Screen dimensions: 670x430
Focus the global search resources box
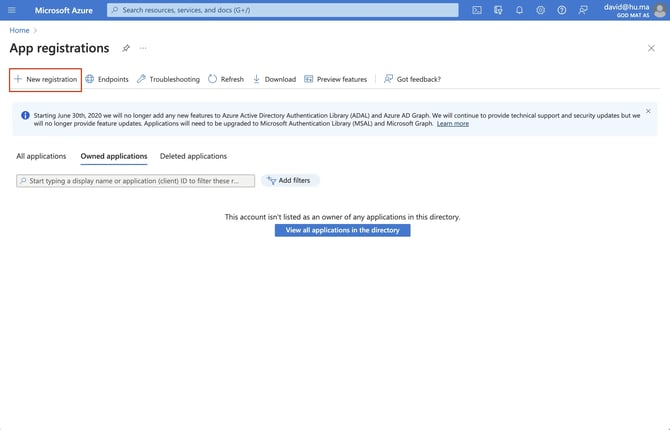(x=282, y=10)
